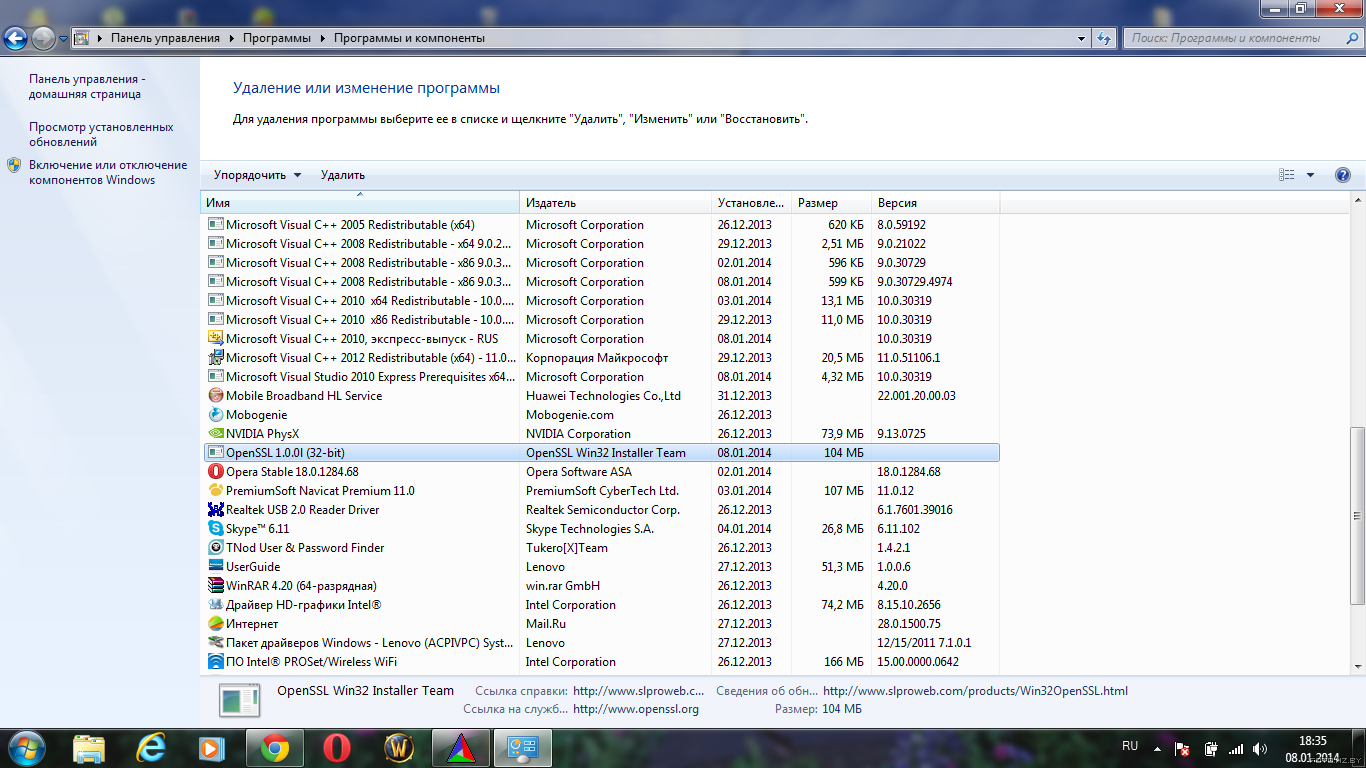Screen dimensions: 1366x768
Task: Select Пакет драйверов Windows - Lenovo row
Action: tap(601, 642)
